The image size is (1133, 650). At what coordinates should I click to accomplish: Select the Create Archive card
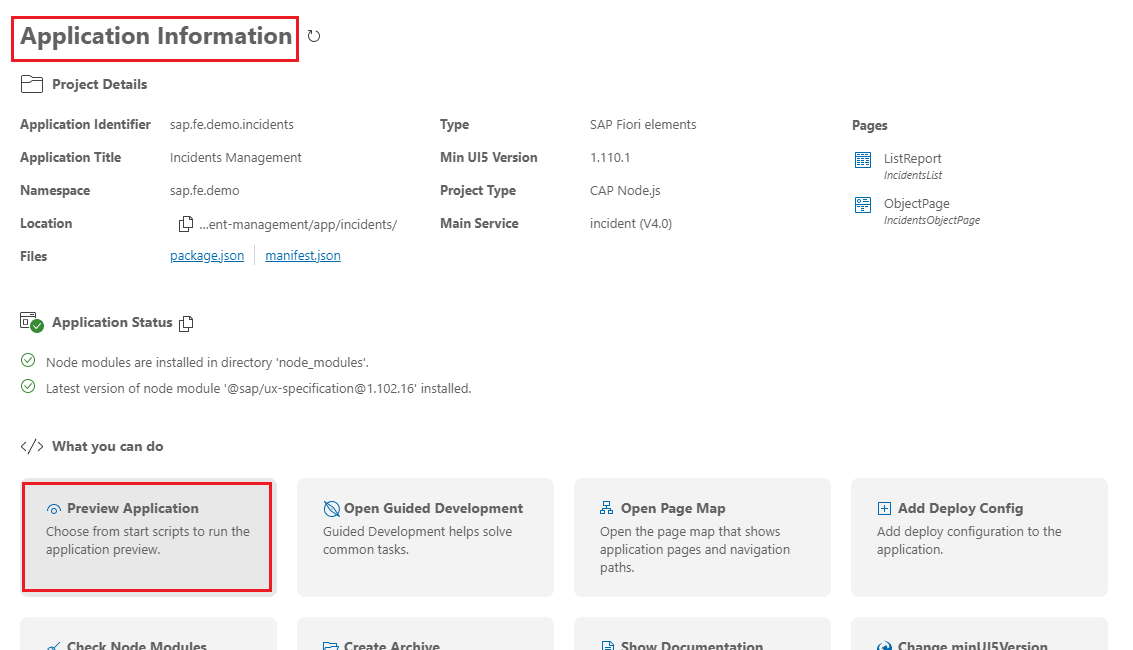click(426, 633)
